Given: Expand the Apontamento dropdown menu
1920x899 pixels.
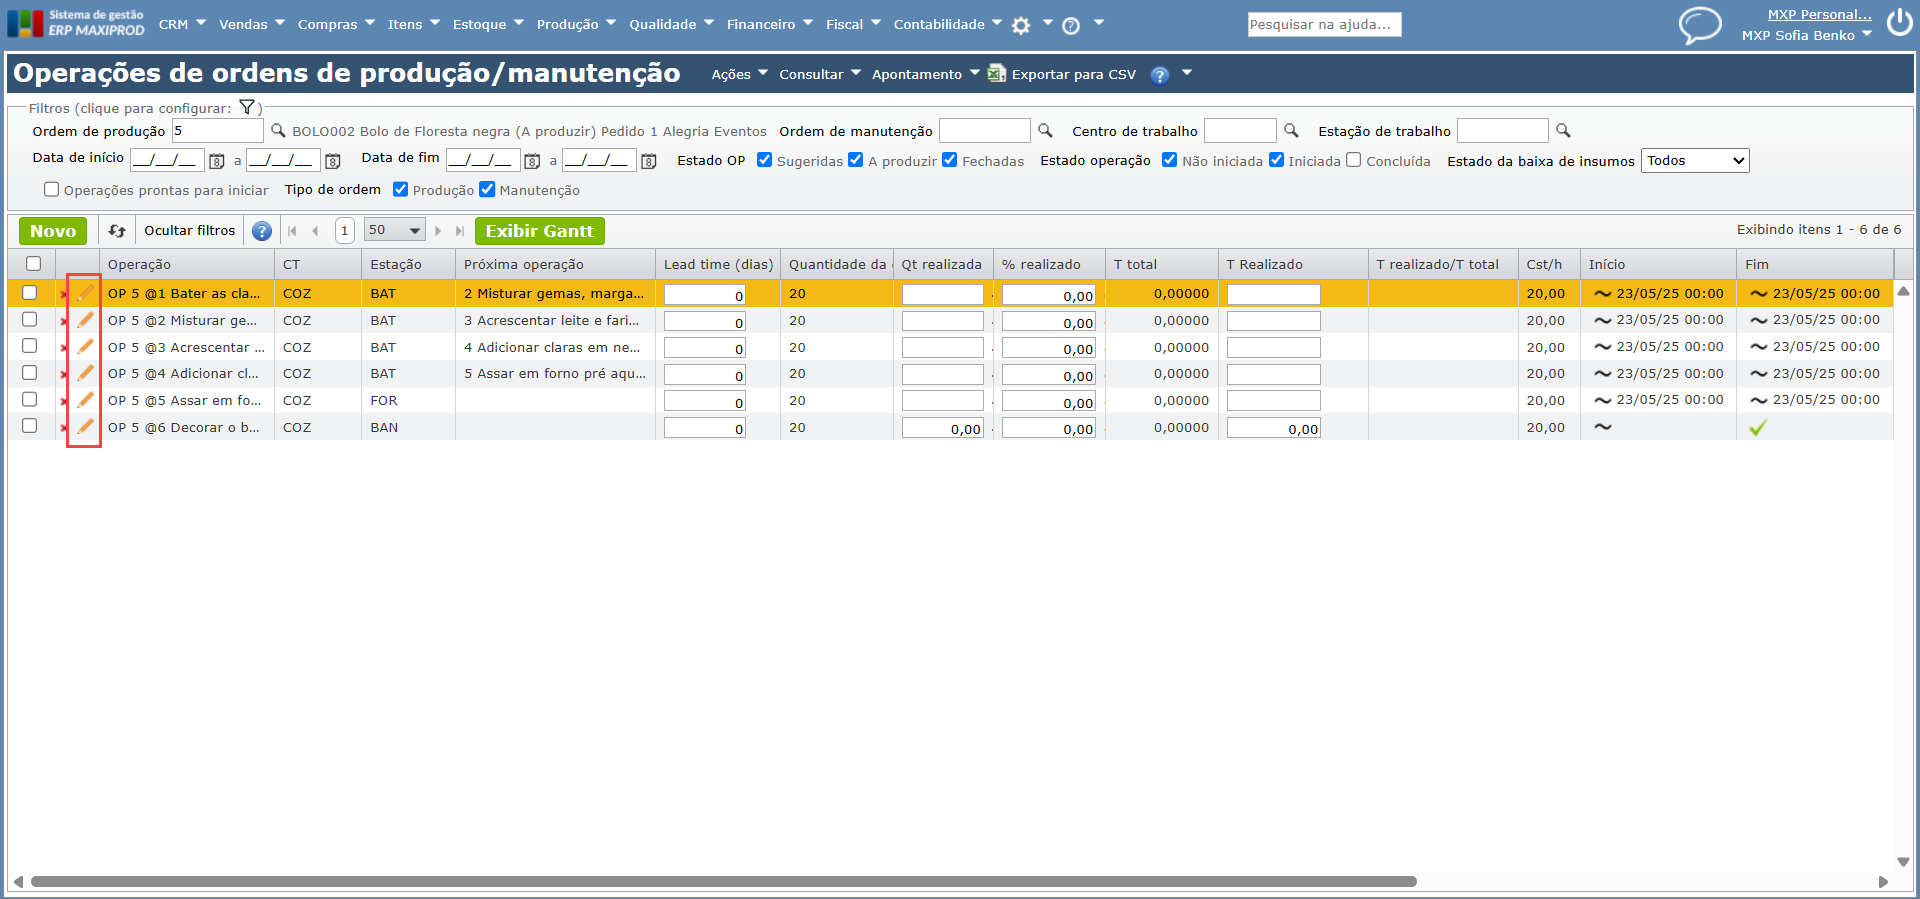Looking at the screenshot, I should pos(925,74).
